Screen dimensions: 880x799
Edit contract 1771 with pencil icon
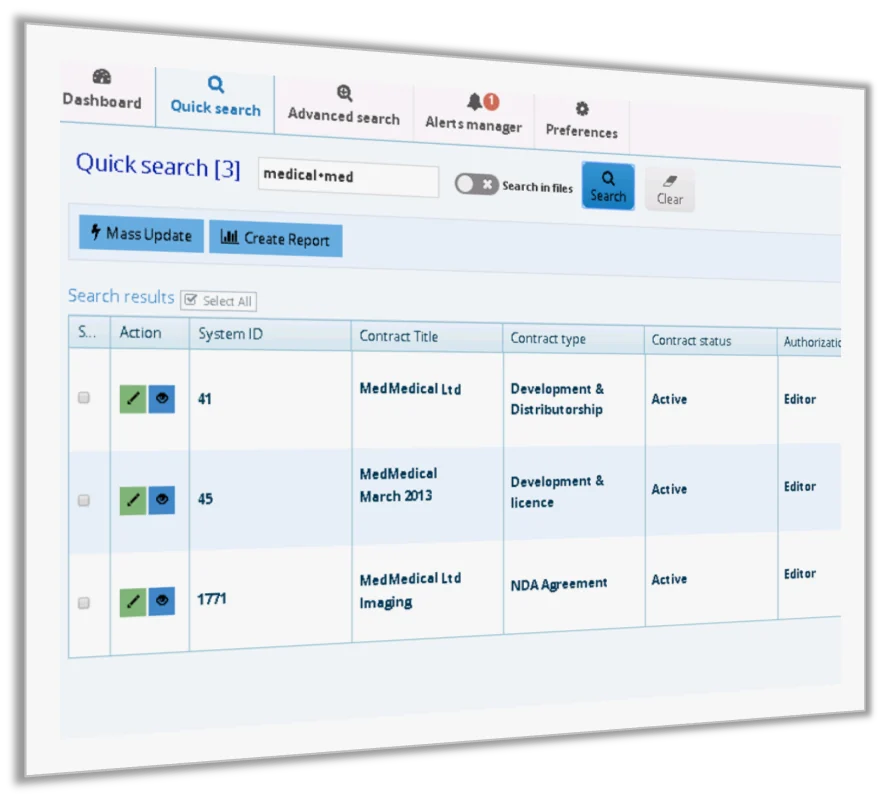coord(133,602)
